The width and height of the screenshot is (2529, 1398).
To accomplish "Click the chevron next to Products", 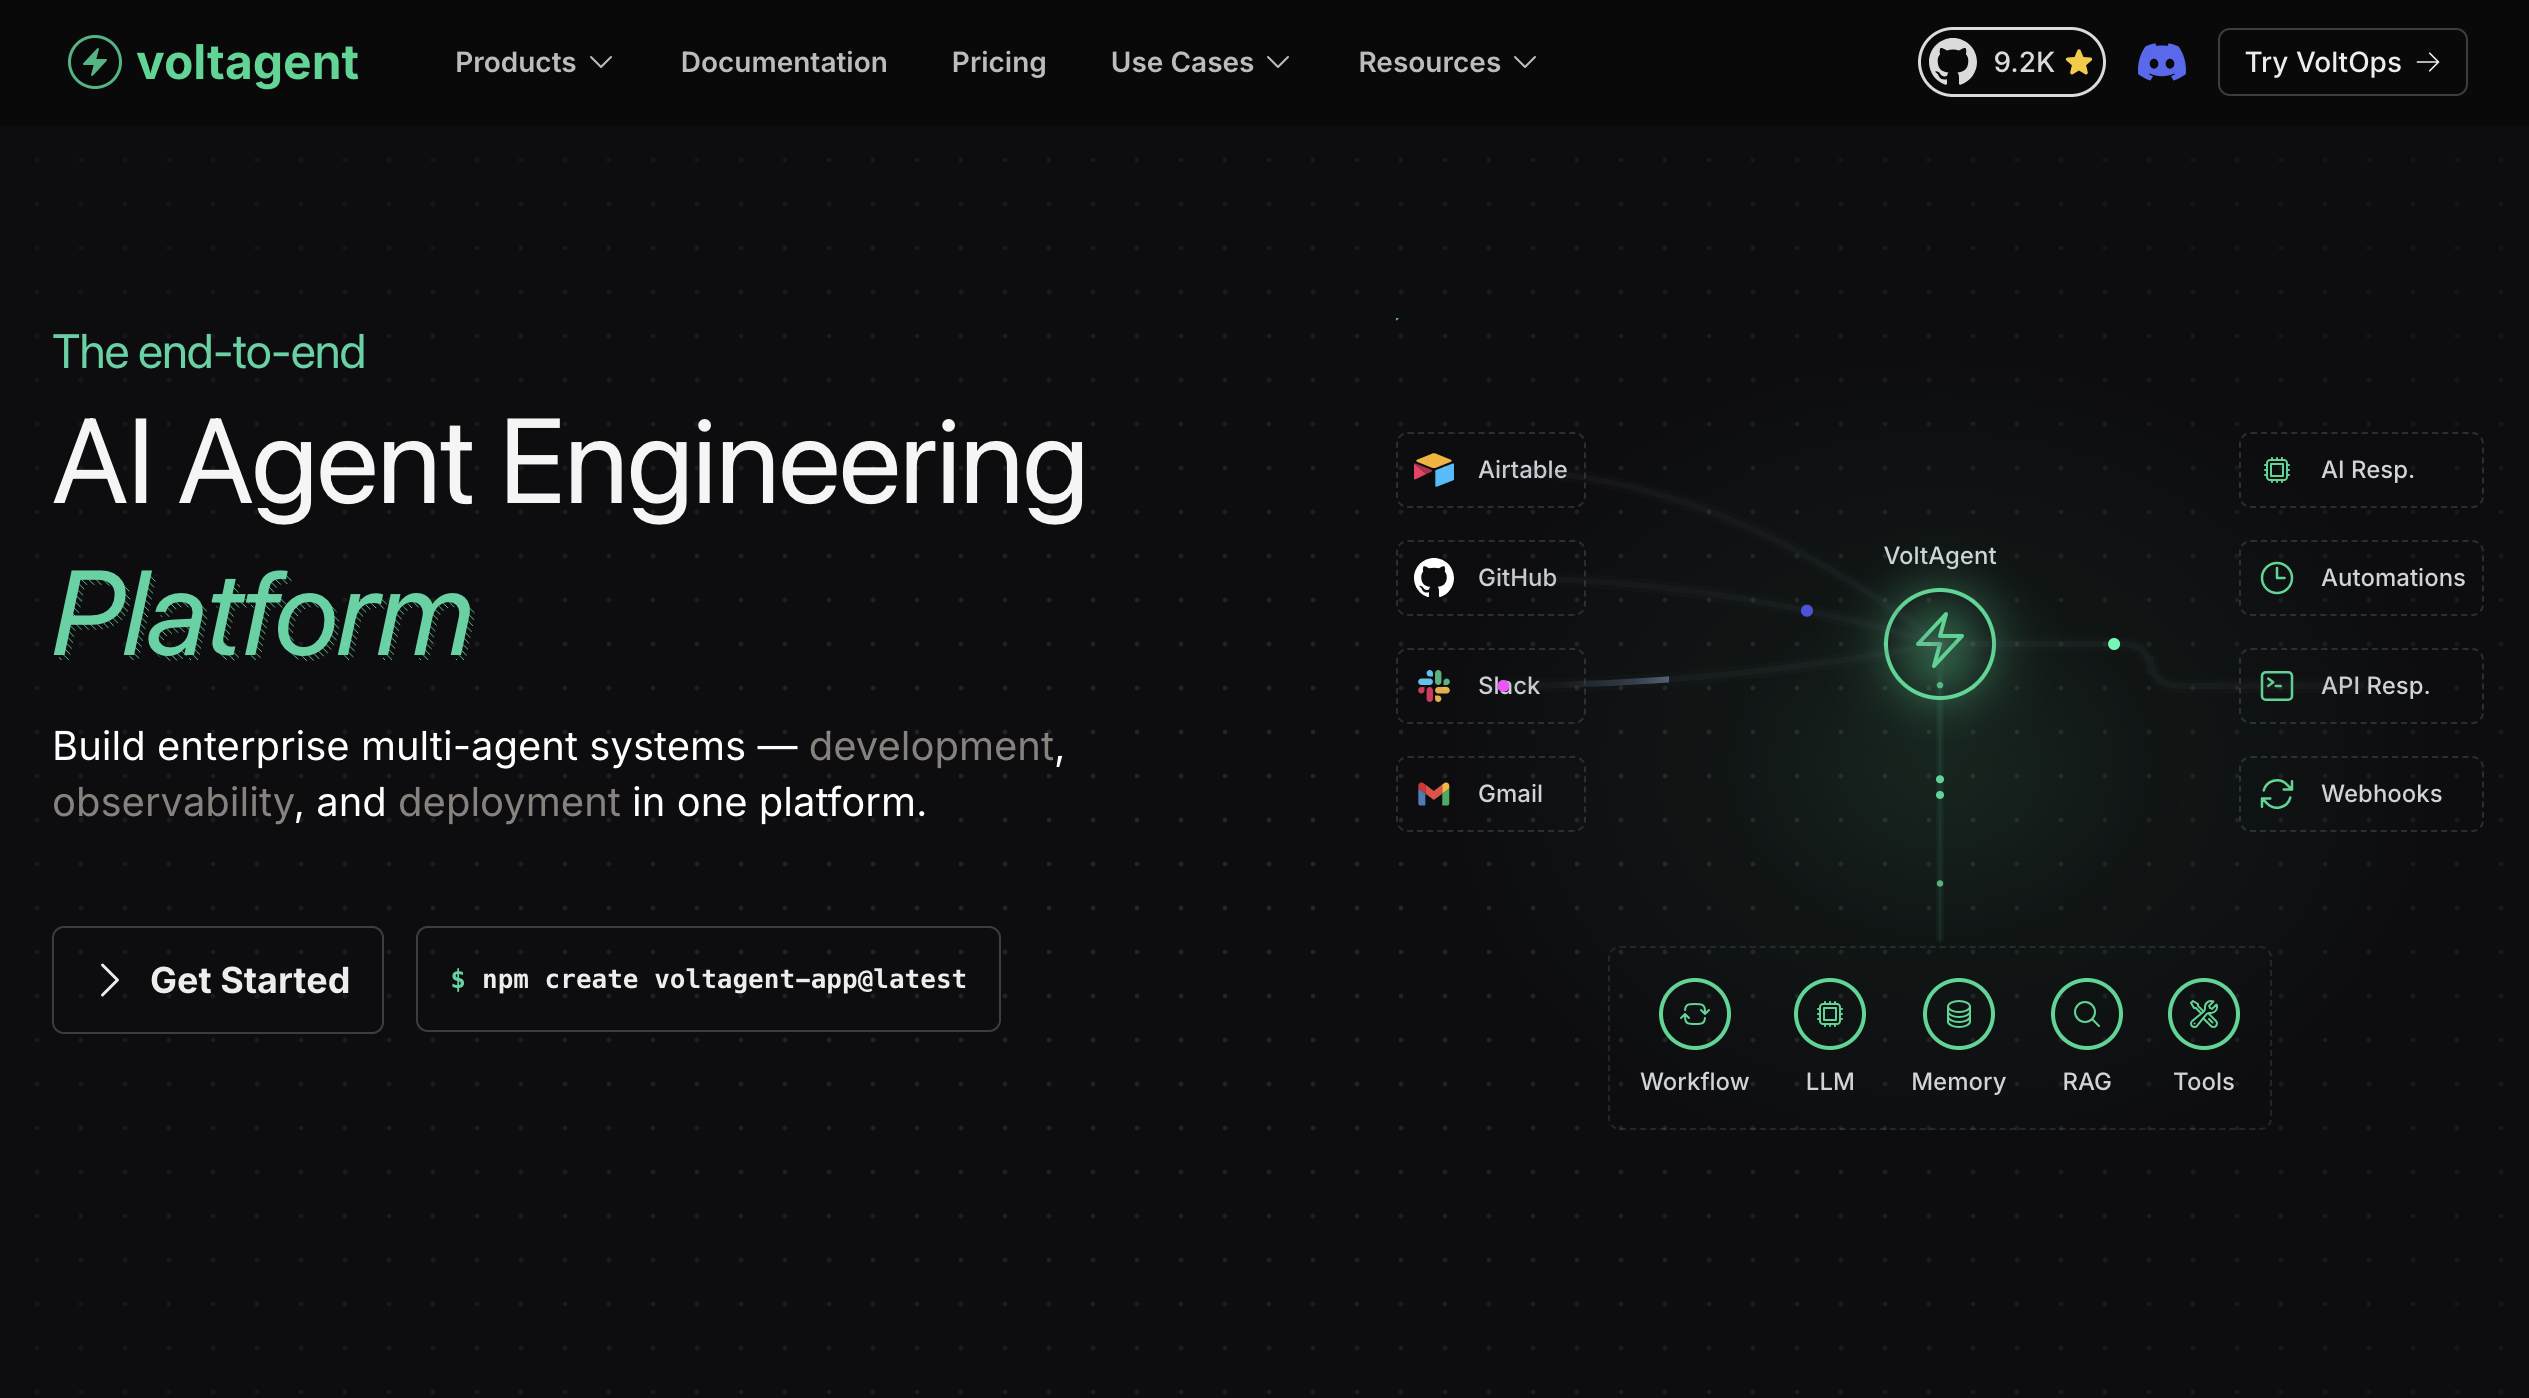I will 601,62.
